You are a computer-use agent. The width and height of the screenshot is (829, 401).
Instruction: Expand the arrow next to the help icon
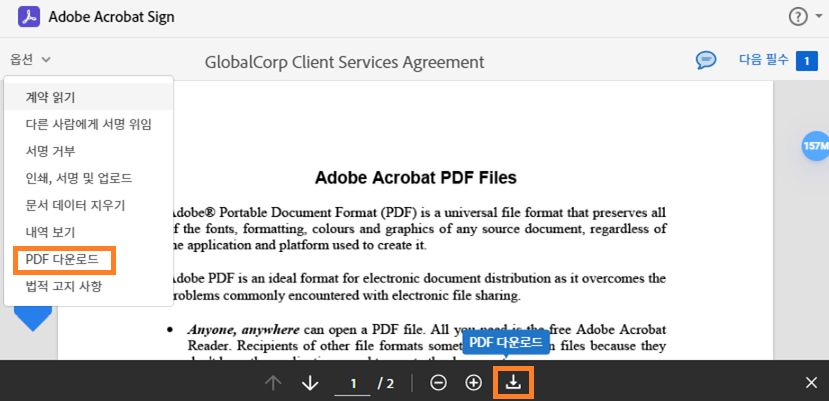click(x=820, y=17)
